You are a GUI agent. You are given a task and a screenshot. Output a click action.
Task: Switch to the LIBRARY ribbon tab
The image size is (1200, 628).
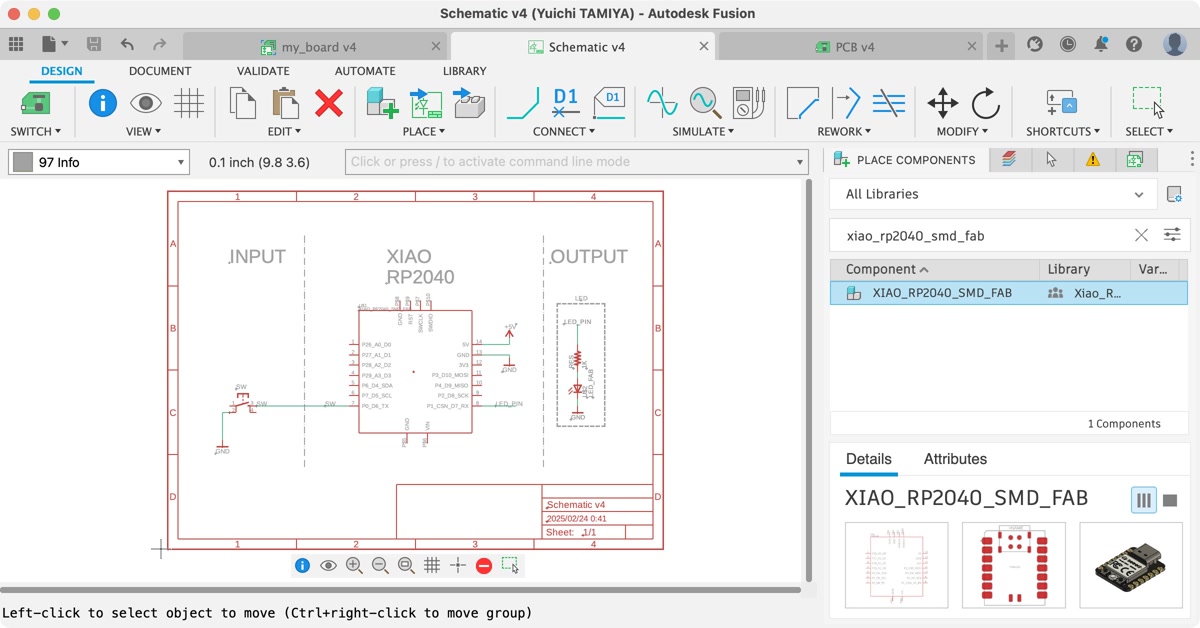click(x=465, y=71)
